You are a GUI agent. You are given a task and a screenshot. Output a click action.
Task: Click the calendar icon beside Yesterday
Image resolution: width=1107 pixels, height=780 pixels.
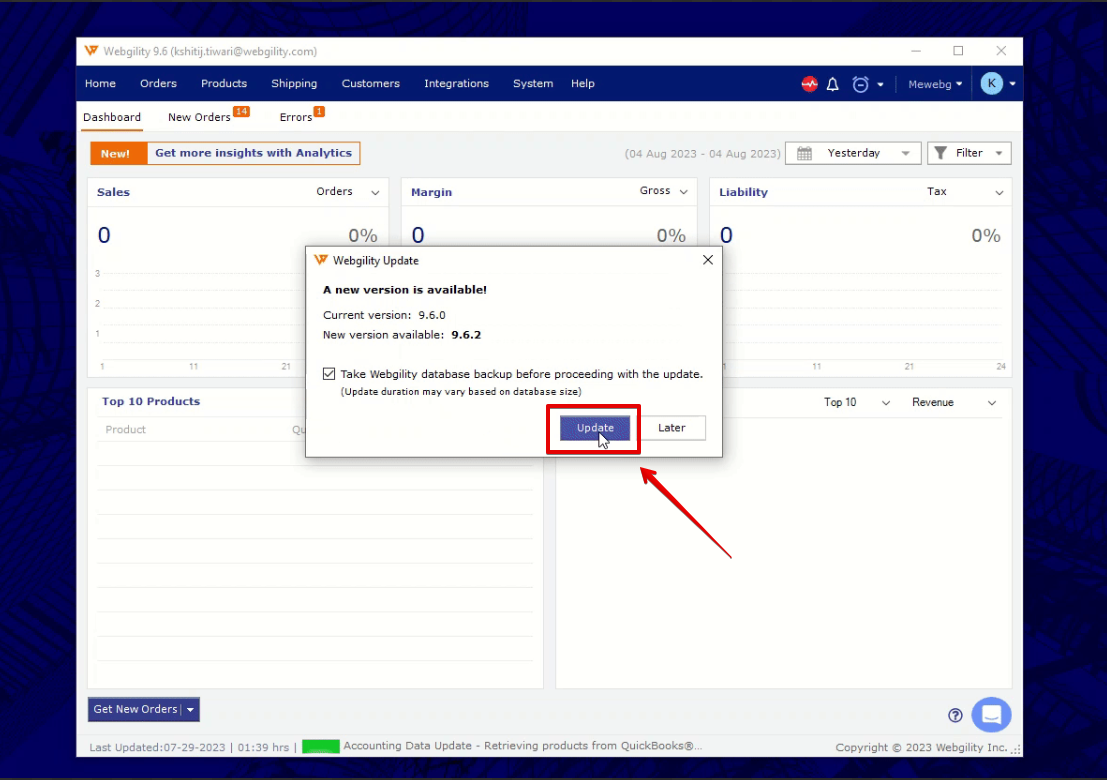pyautogui.click(x=804, y=153)
